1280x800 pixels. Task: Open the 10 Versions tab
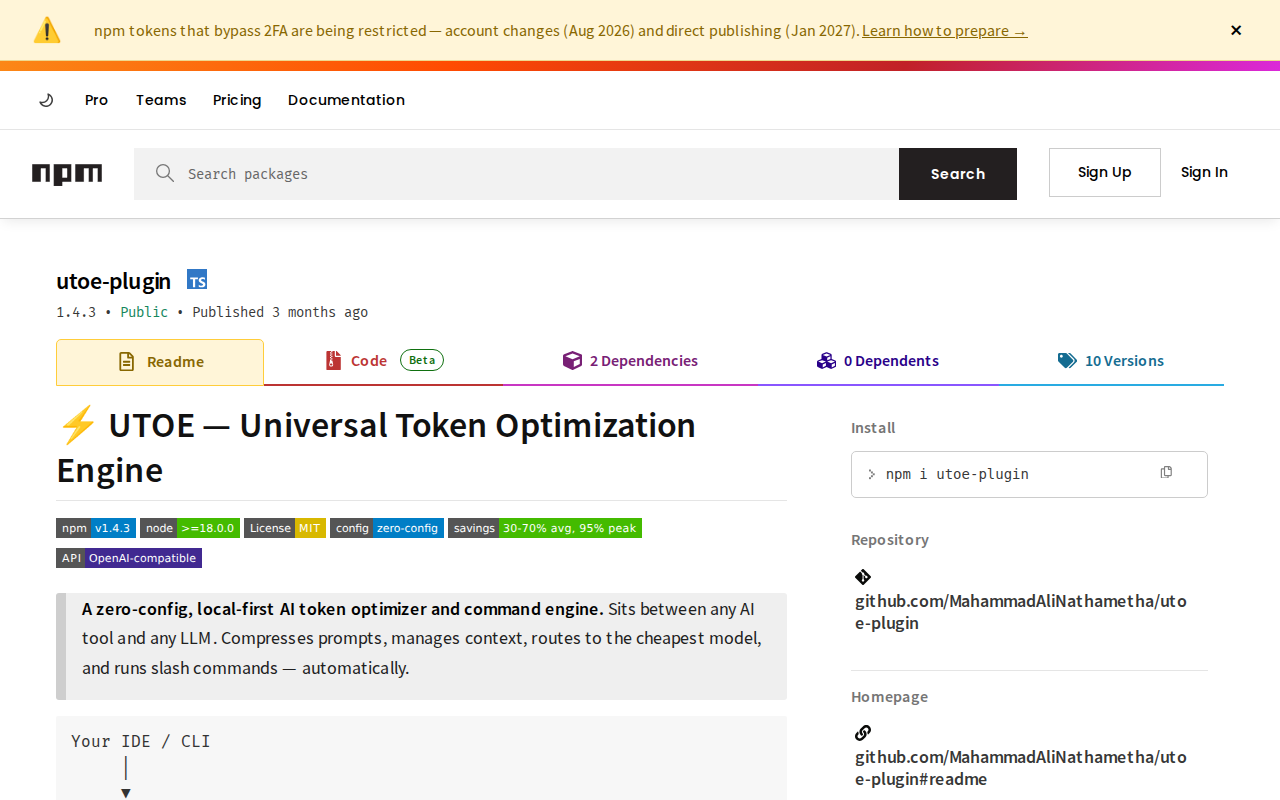(1111, 361)
